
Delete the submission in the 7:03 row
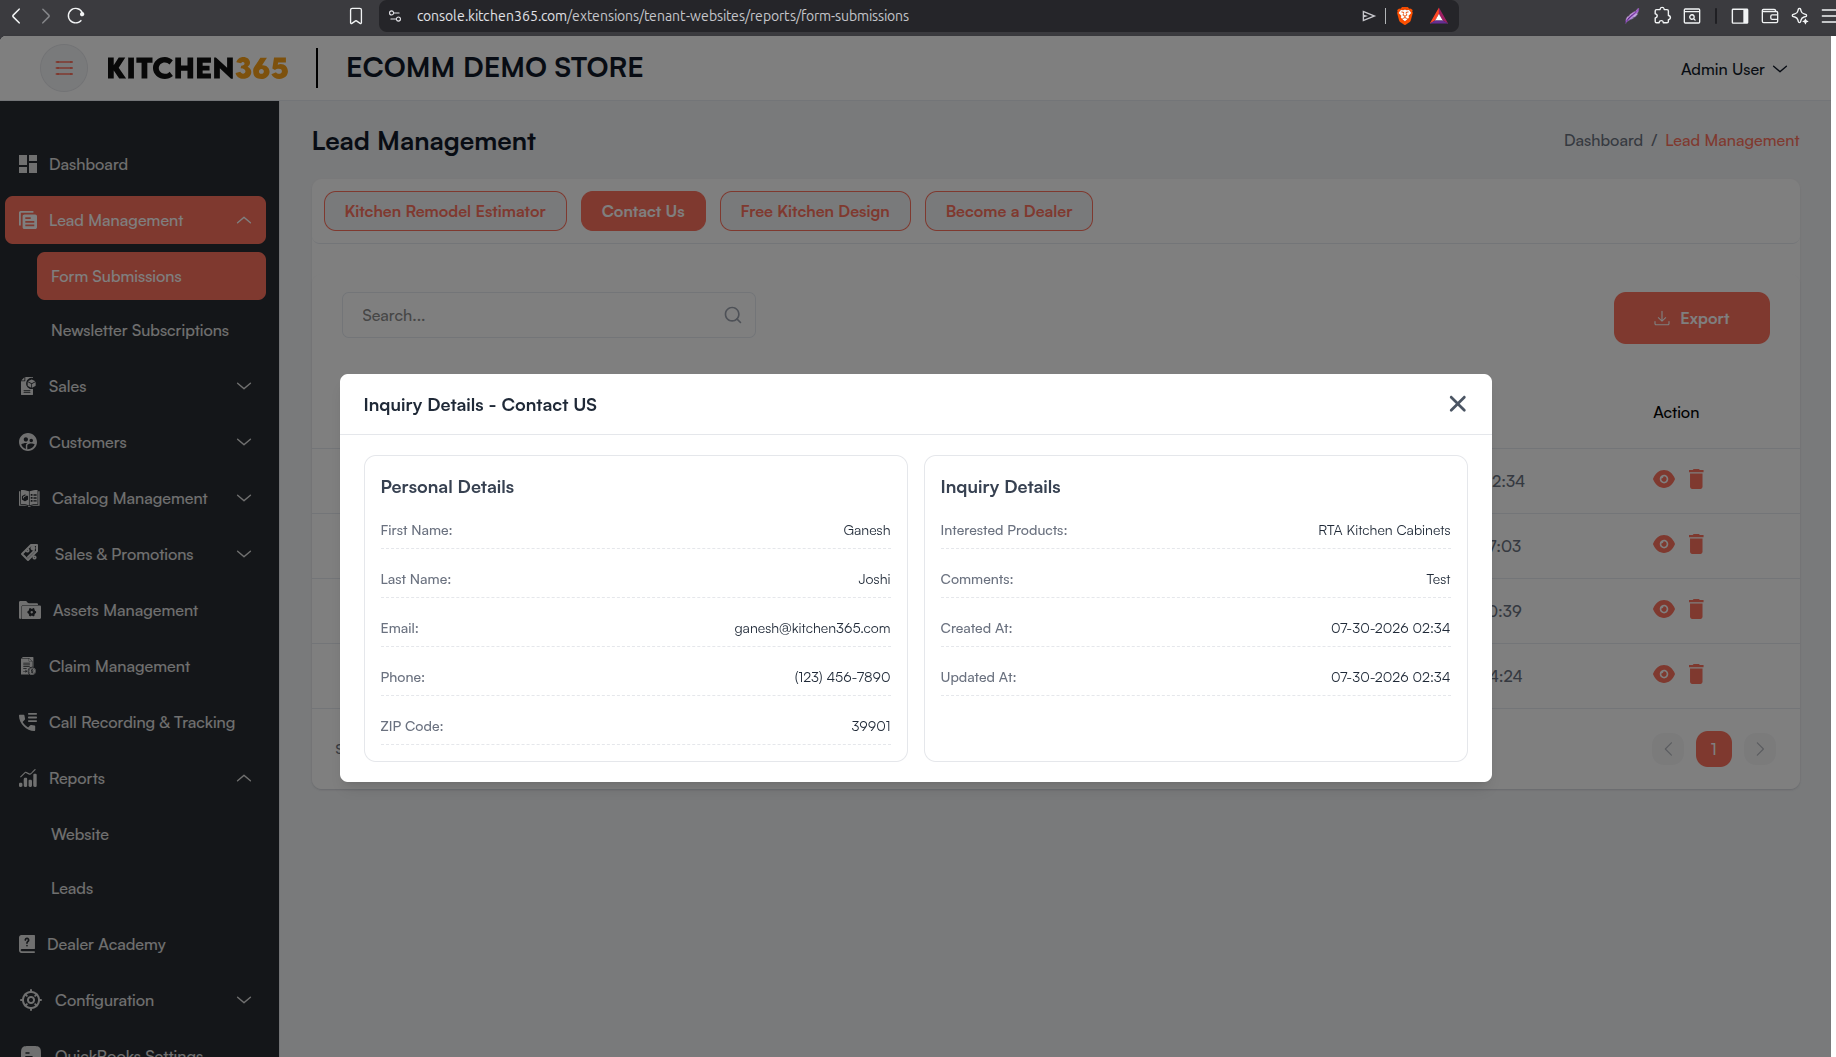[x=1696, y=544]
